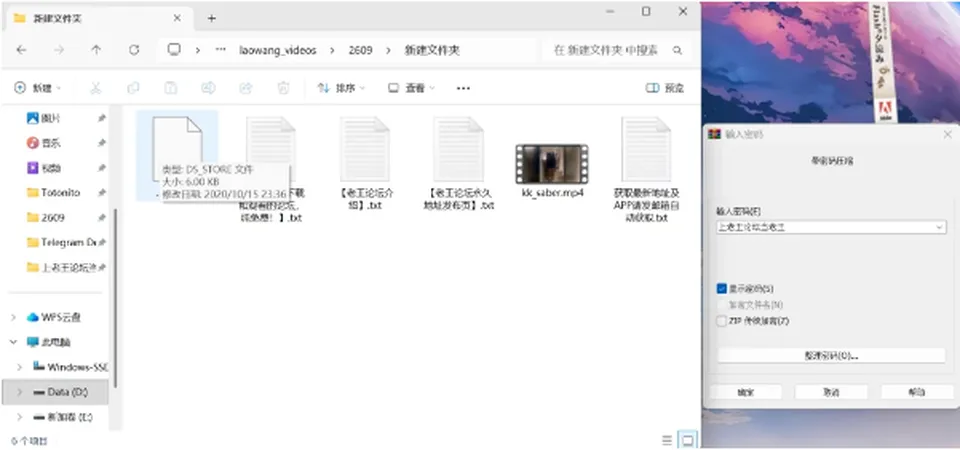Open the See more (…) toolbar menu
This screenshot has height=450, width=960.
(463, 88)
